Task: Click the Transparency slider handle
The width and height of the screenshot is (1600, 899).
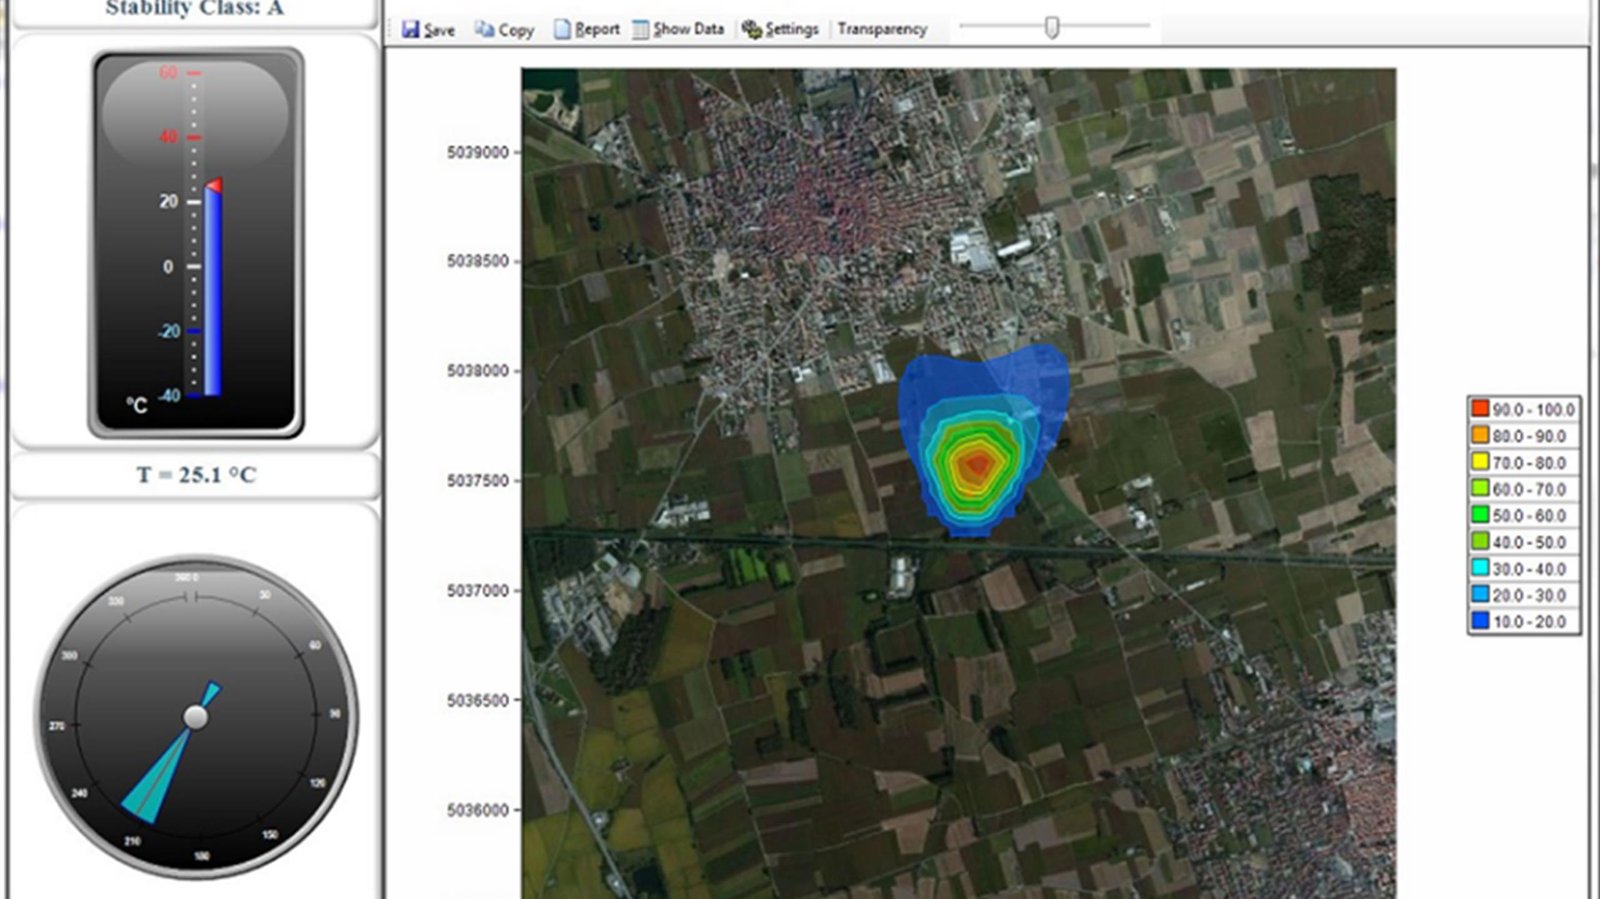Action: (1051, 28)
